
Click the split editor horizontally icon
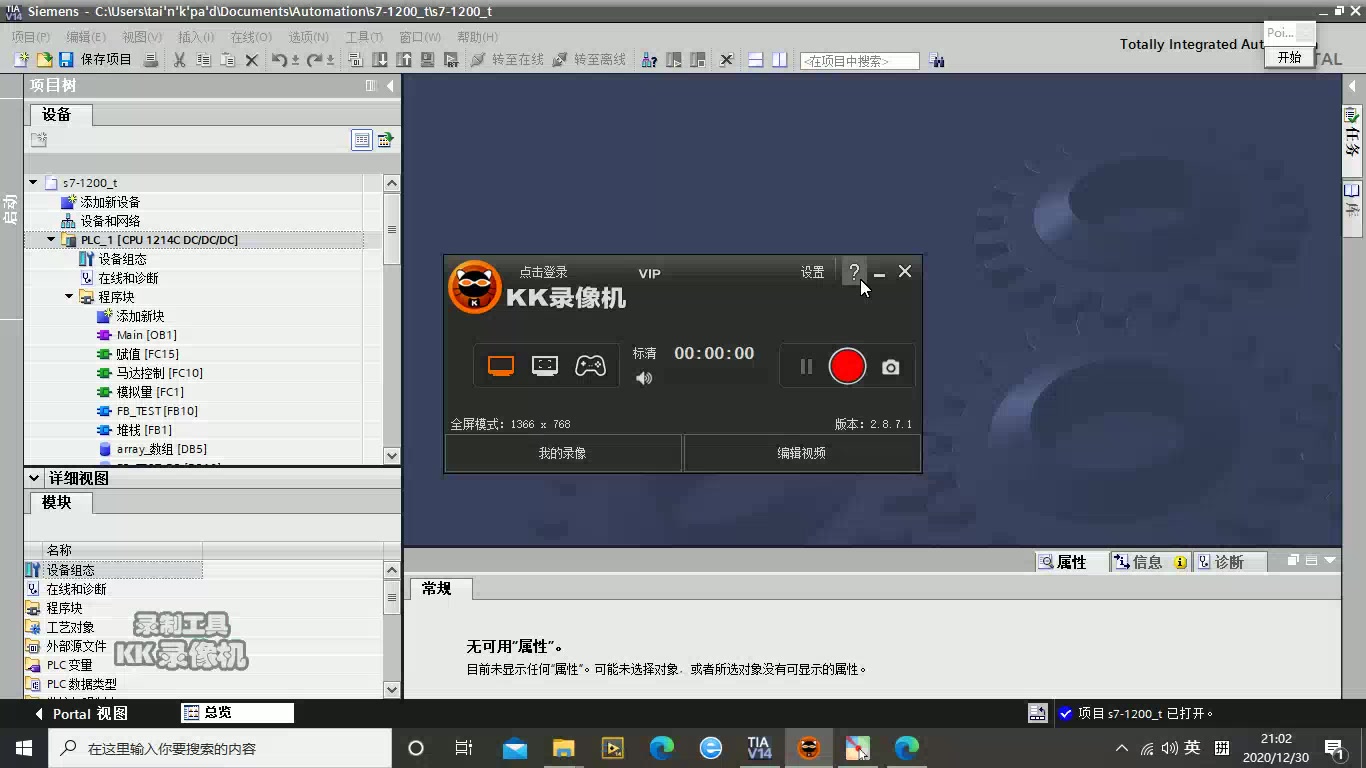click(x=756, y=60)
